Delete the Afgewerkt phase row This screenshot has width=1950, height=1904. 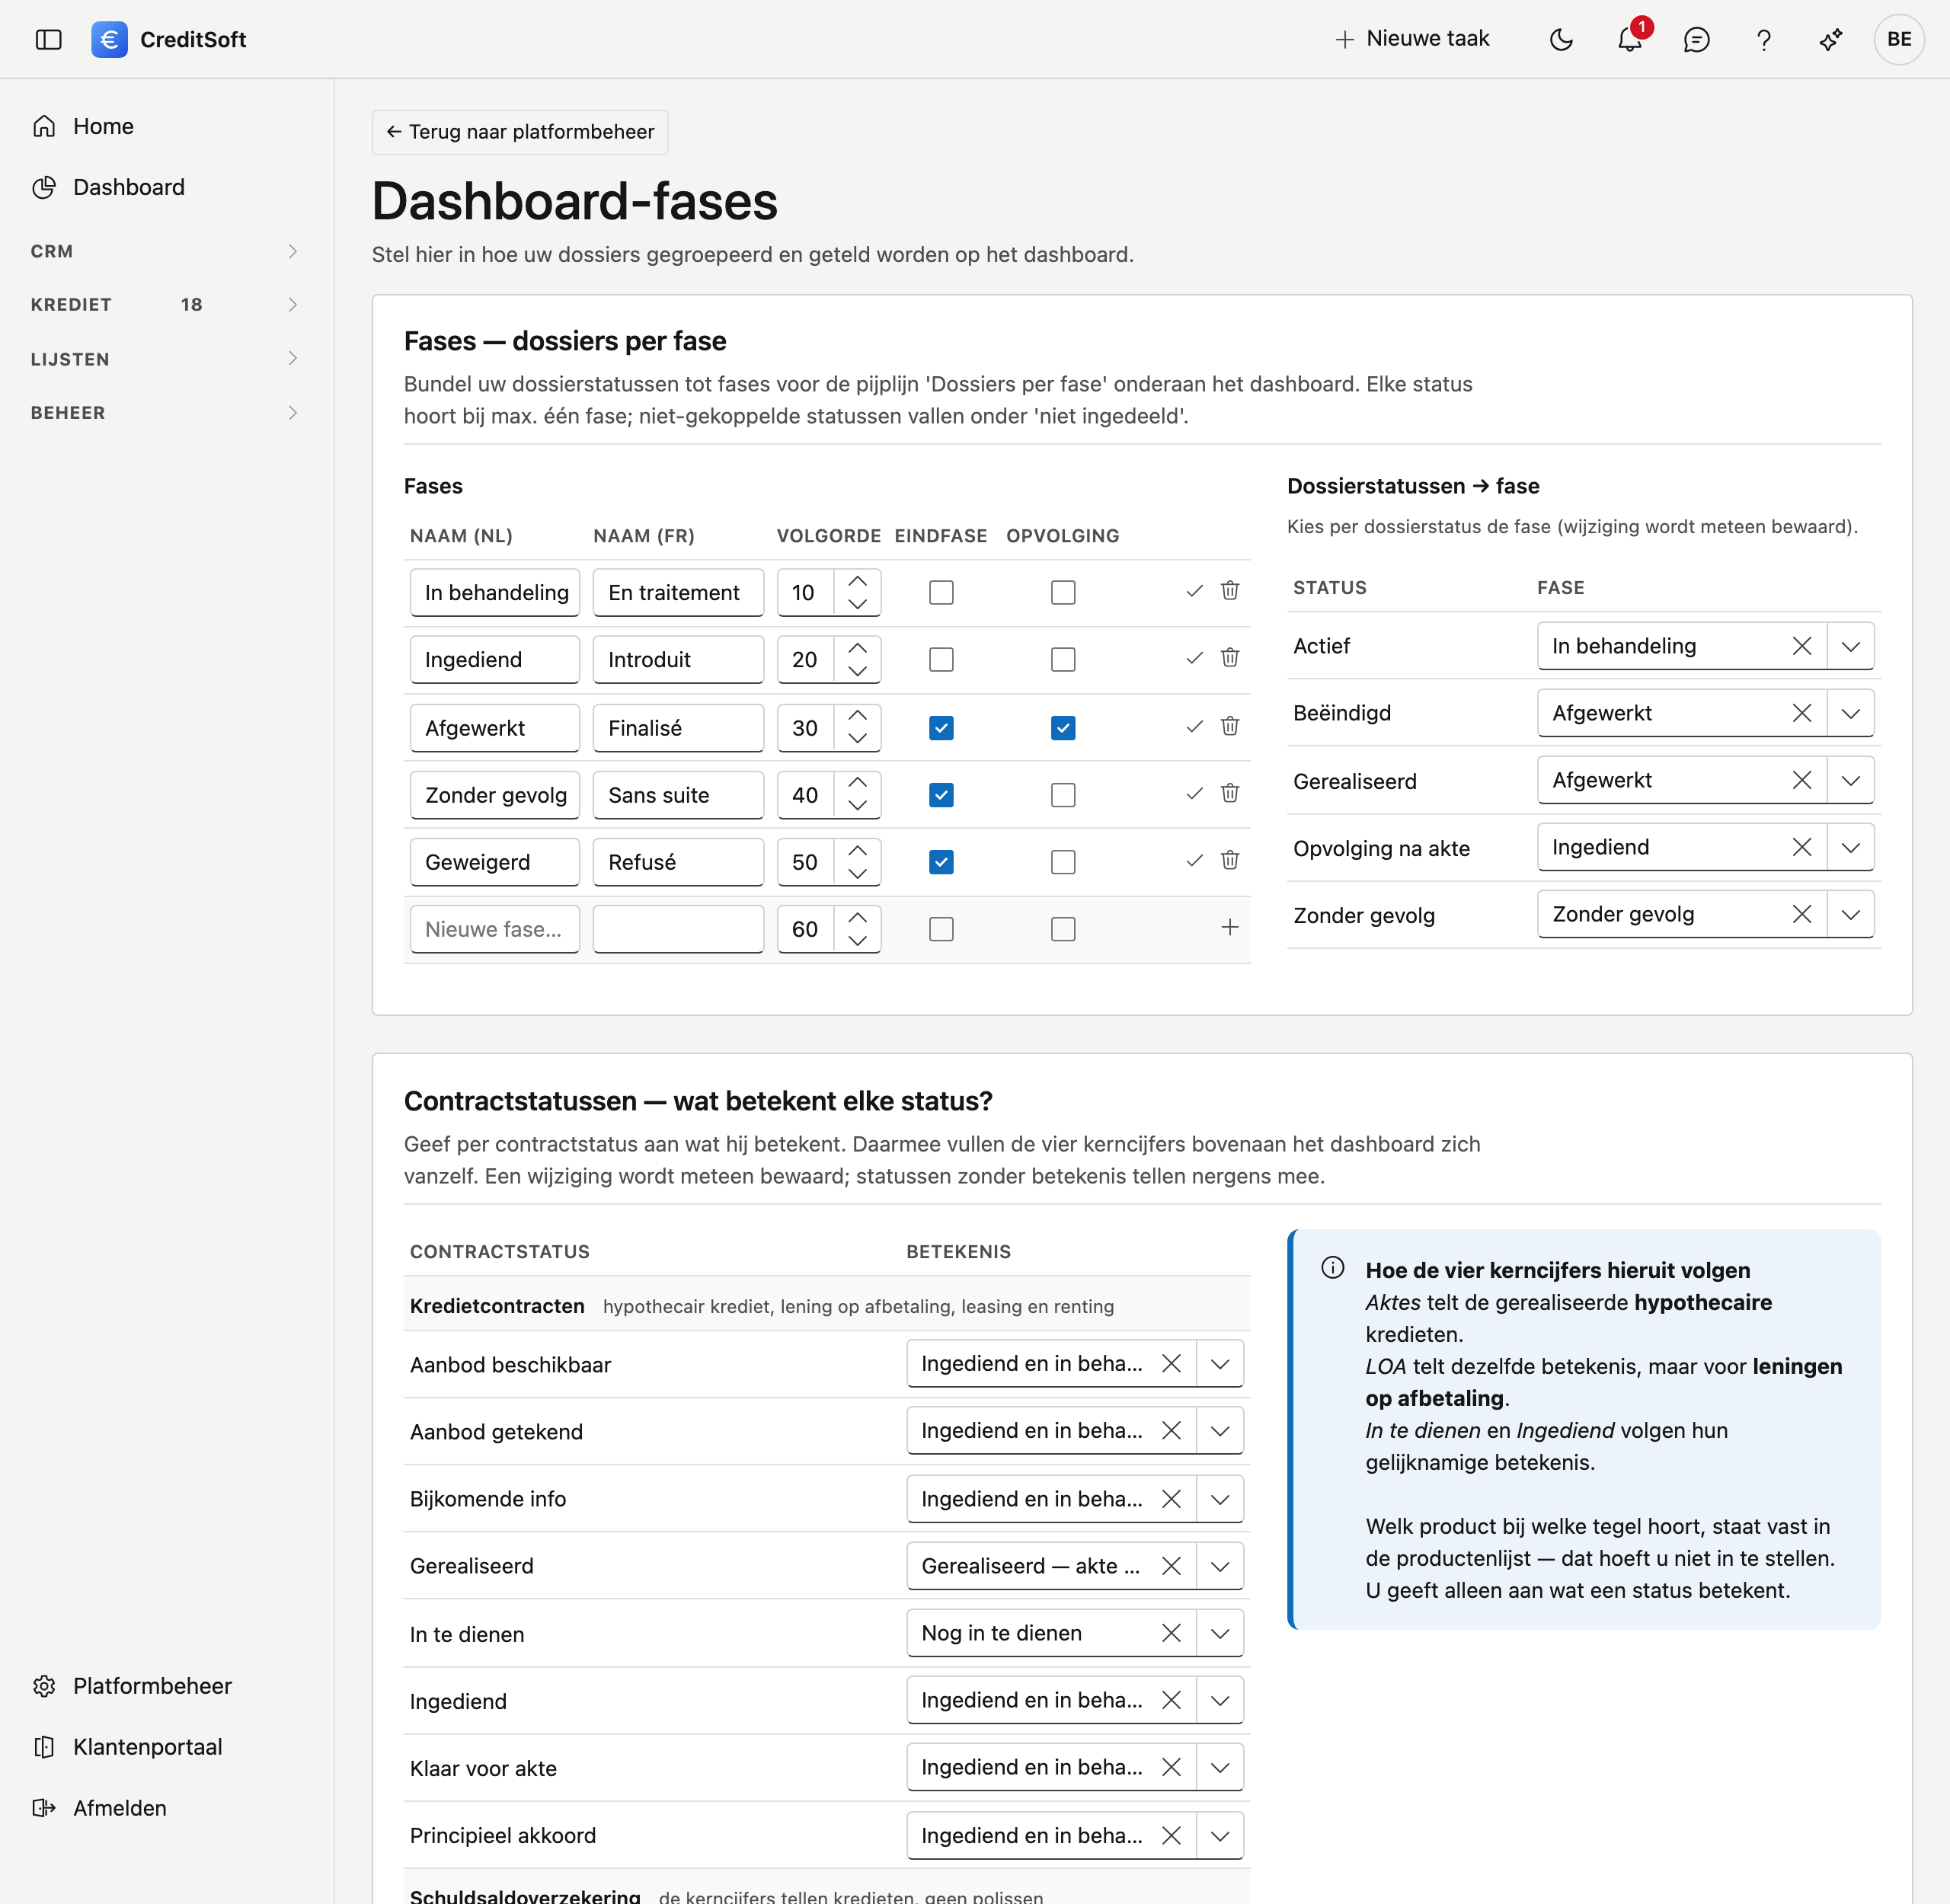point(1230,726)
